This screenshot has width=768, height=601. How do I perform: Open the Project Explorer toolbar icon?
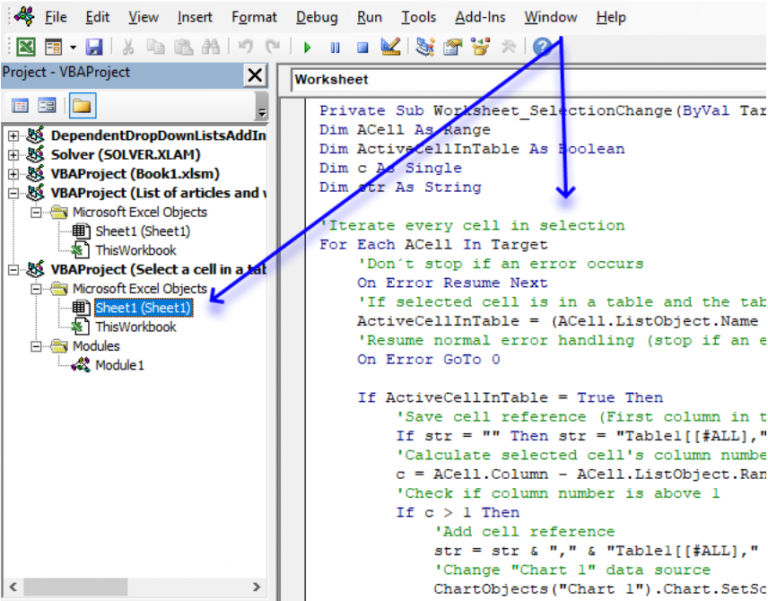(425, 47)
